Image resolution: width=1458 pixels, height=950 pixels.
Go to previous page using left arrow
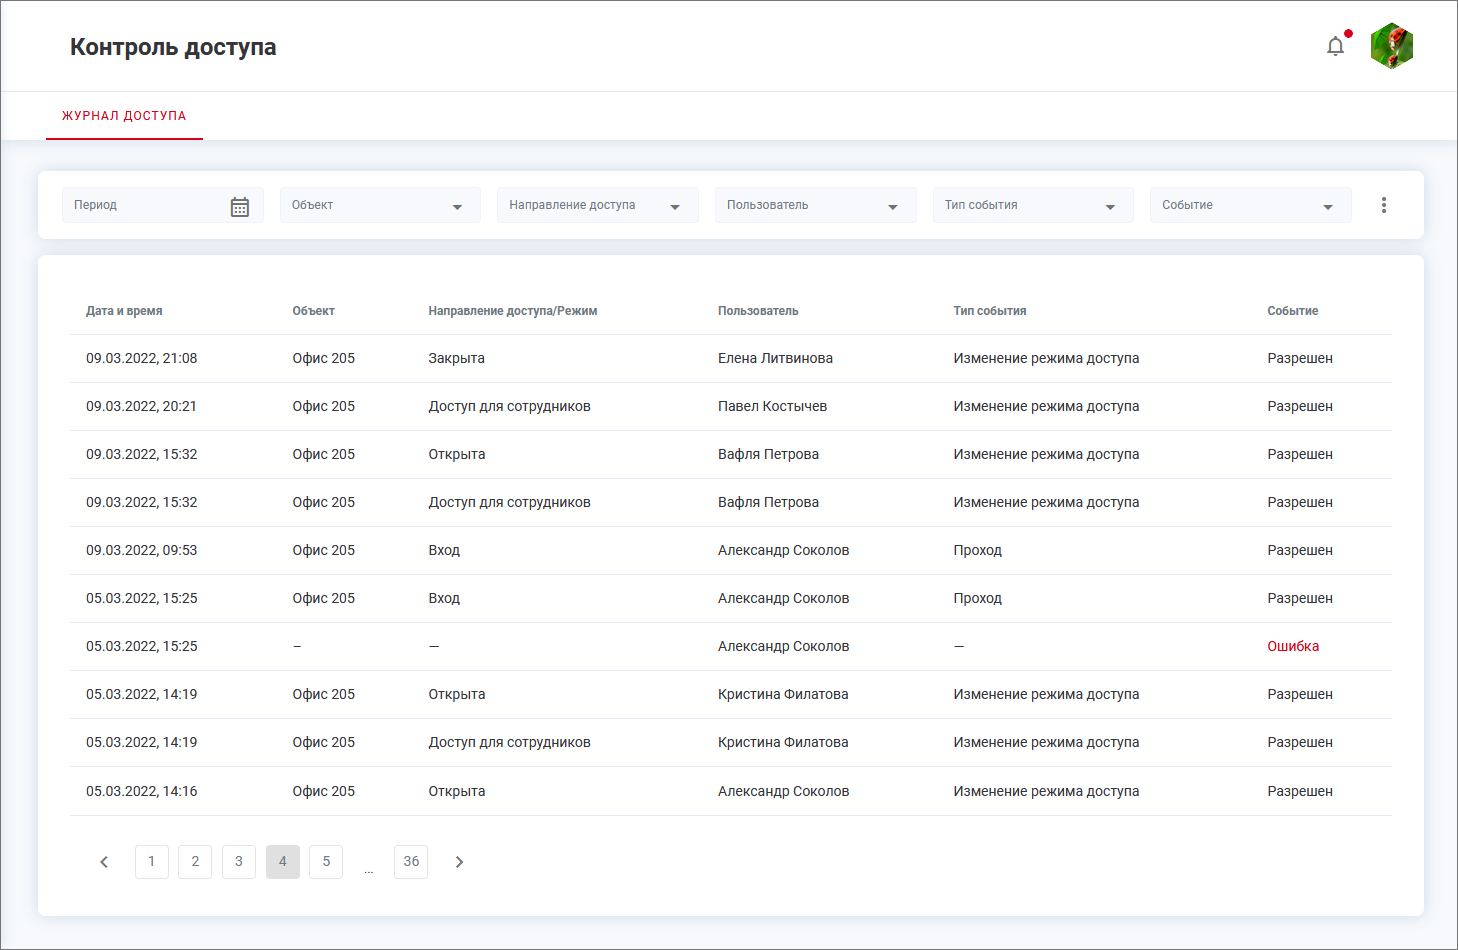[104, 862]
